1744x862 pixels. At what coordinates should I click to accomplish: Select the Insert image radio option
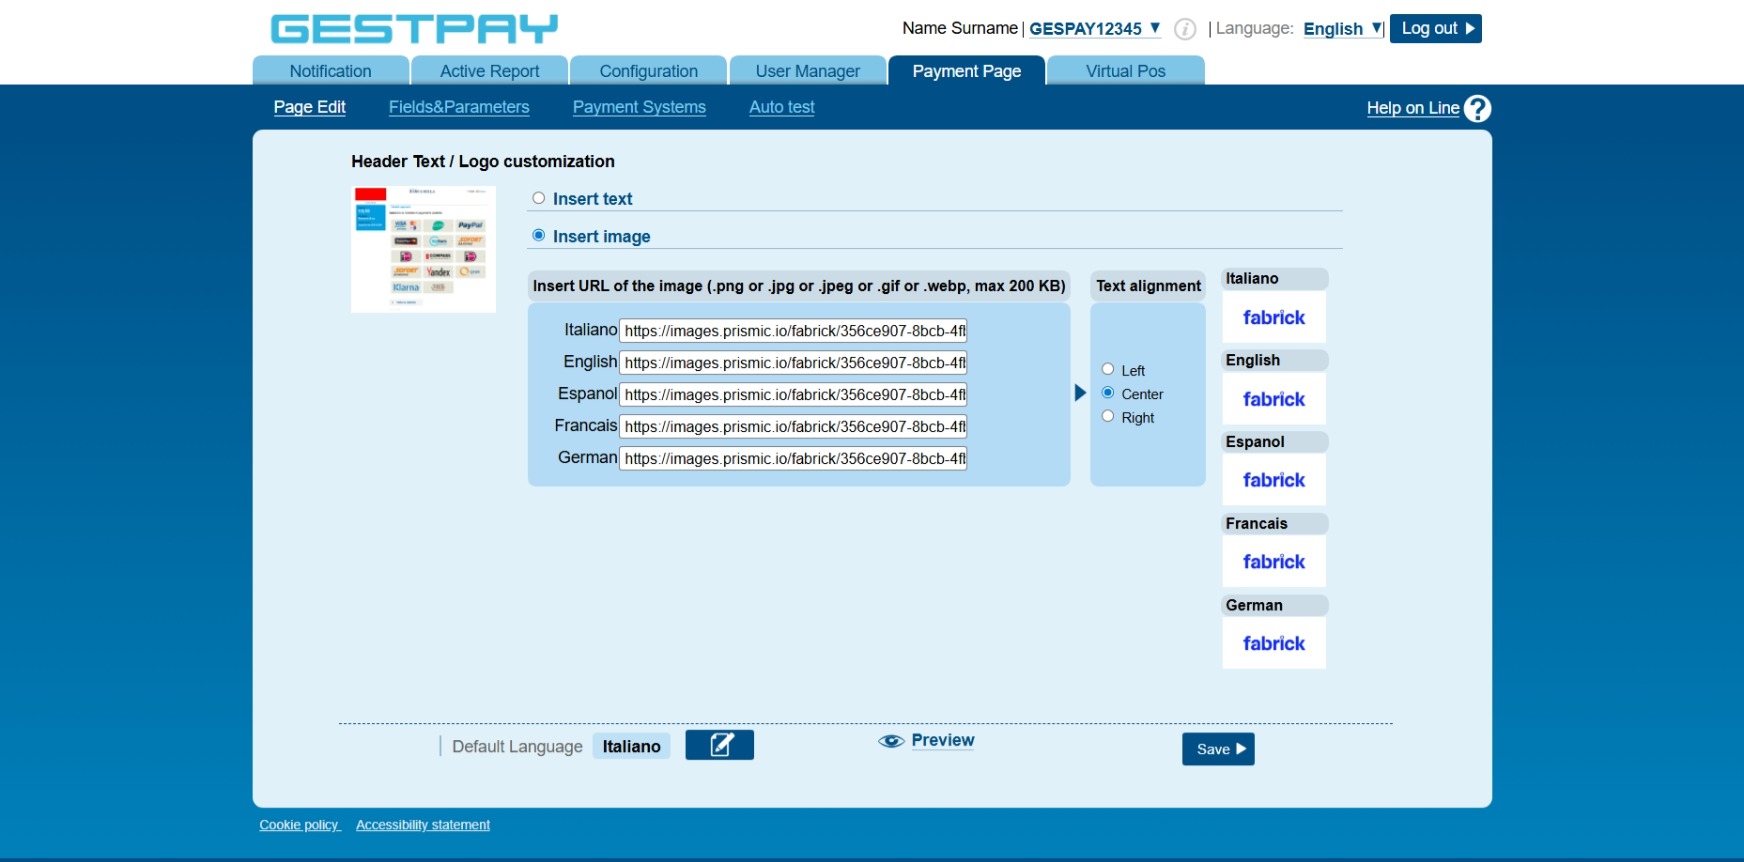point(539,236)
